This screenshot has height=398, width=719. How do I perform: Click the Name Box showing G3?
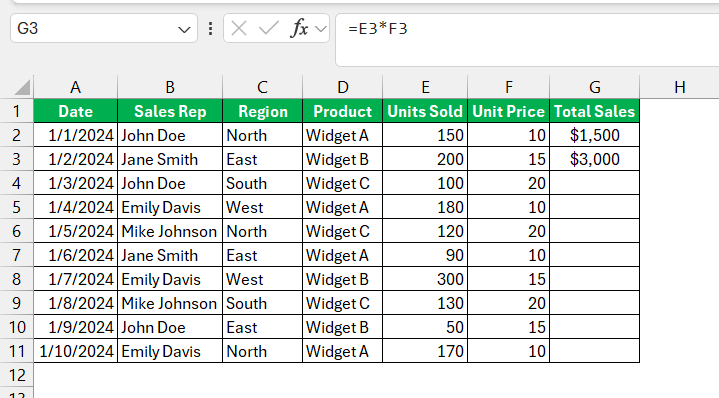pos(104,28)
